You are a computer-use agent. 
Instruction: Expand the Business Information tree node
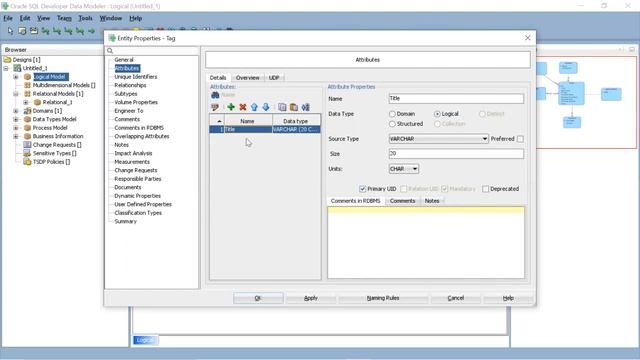point(16,136)
